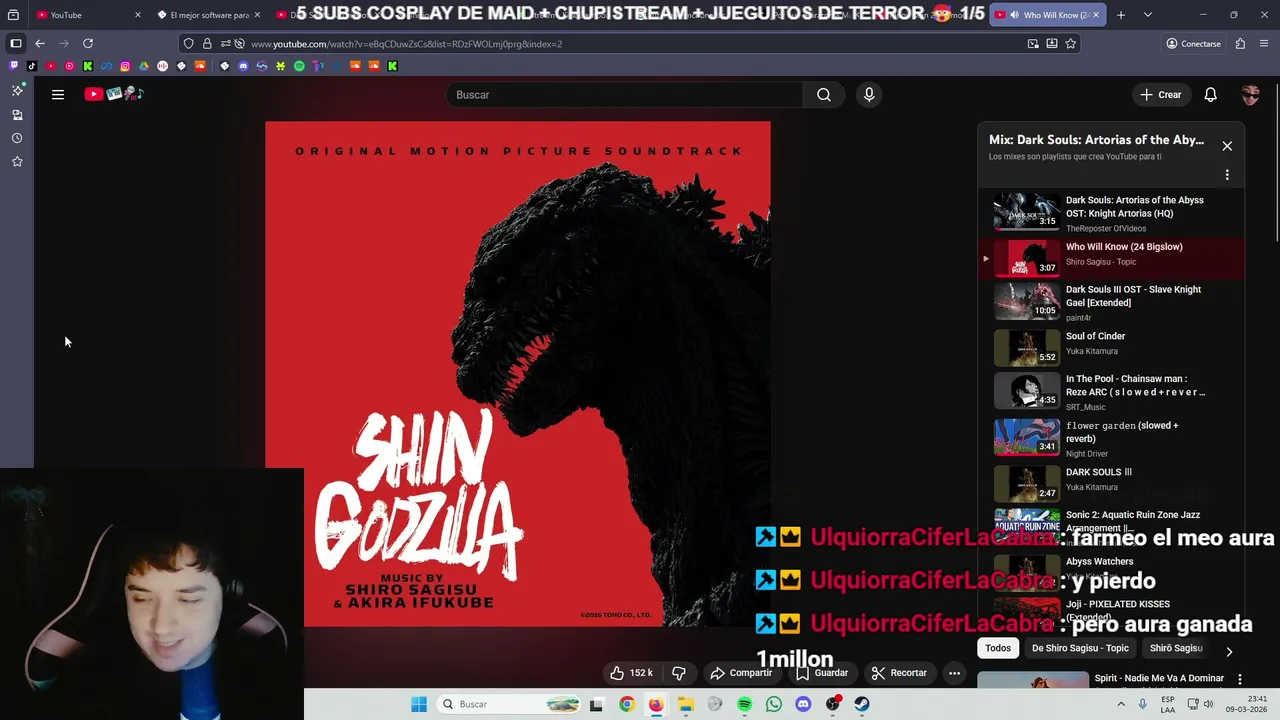This screenshot has width=1280, height=720.
Task: Select the Shirō Sagisu filter chip
Action: (1176, 648)
